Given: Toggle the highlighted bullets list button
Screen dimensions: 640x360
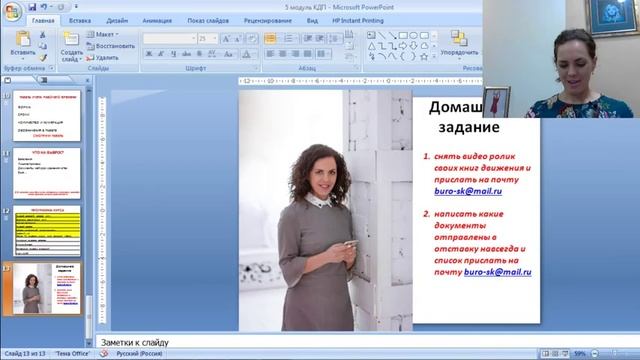Looking at the screenshot, I should click(270, 39).
